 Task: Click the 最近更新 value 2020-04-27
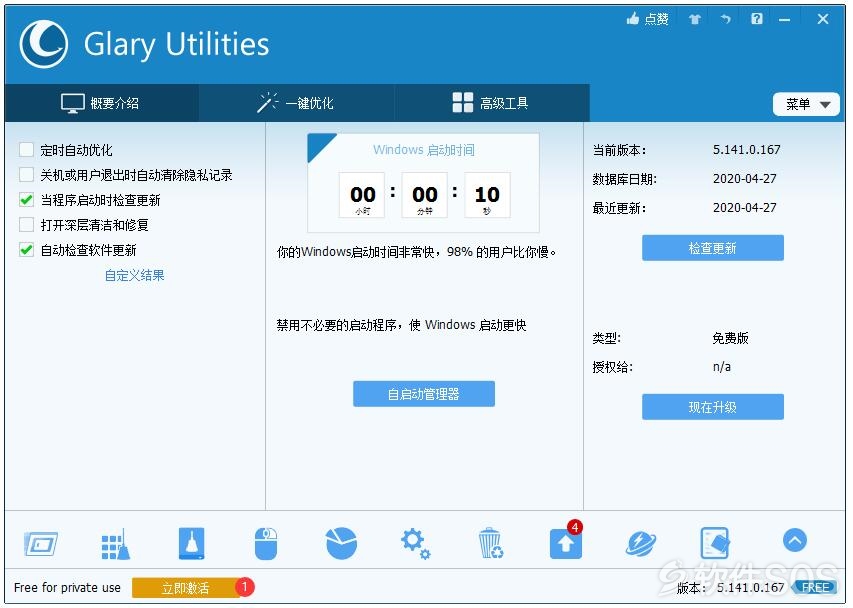click(x=745, y=207)
